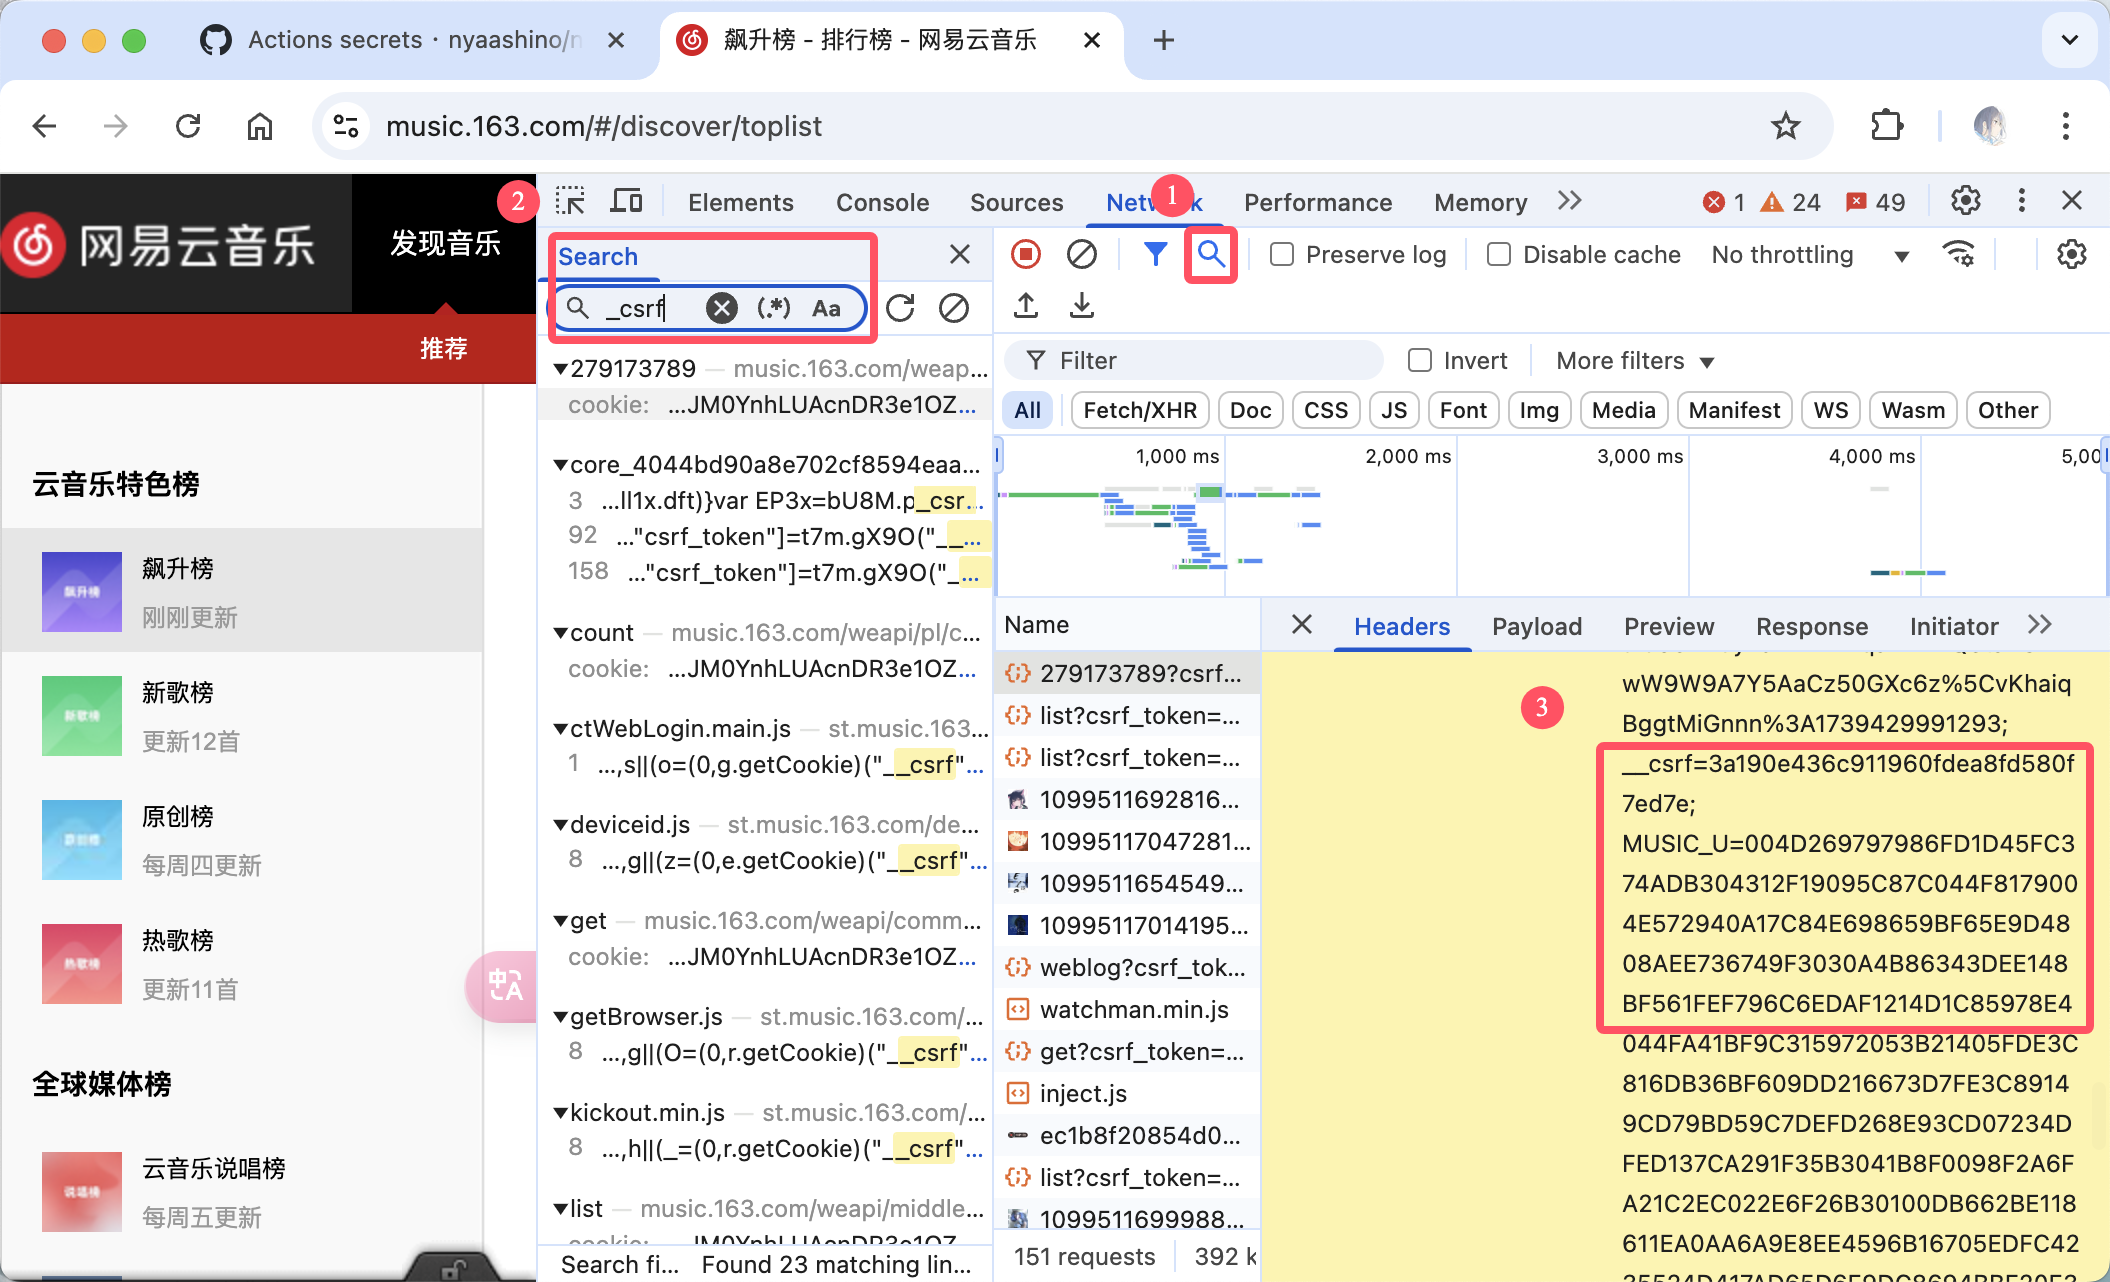Open network conditions wifi icon

click(1959, 254)
